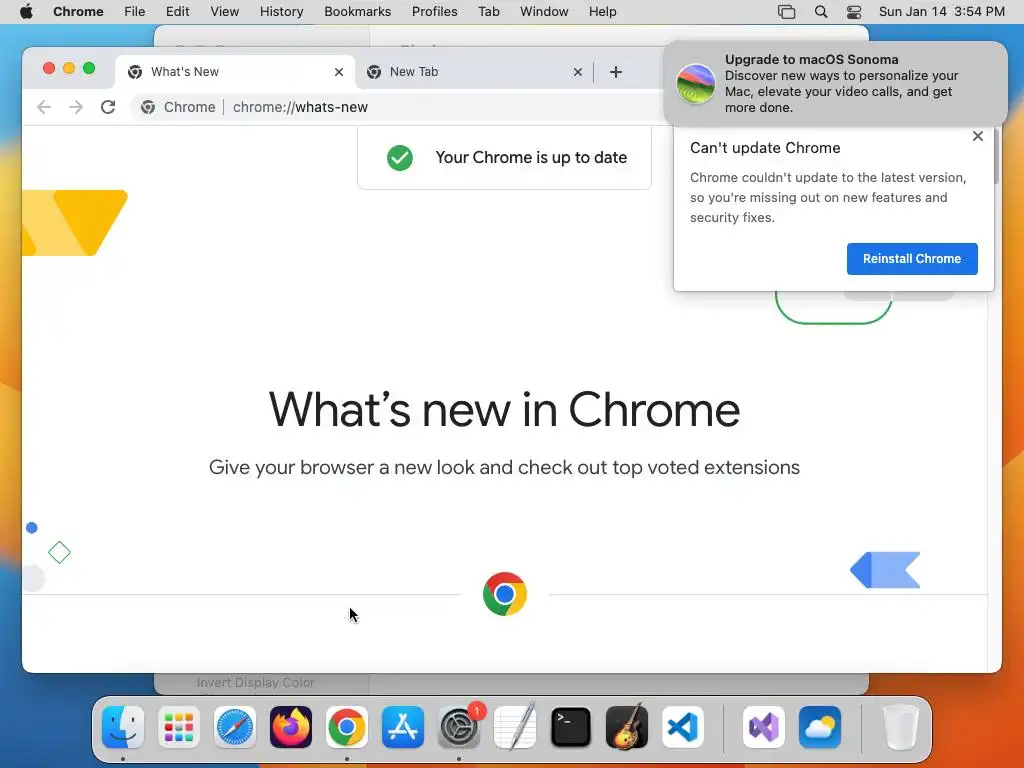Open the App Store from the dock

tap(403, 727)
